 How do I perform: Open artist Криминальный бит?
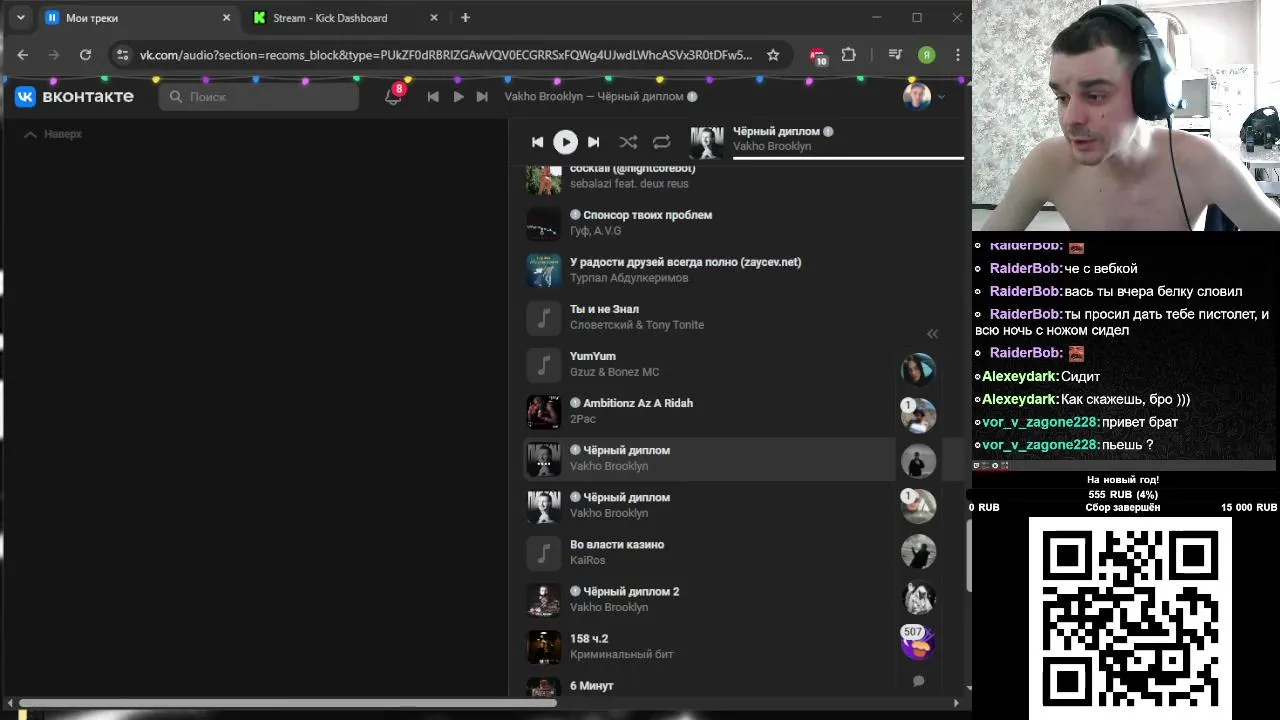tap(622, 654)
